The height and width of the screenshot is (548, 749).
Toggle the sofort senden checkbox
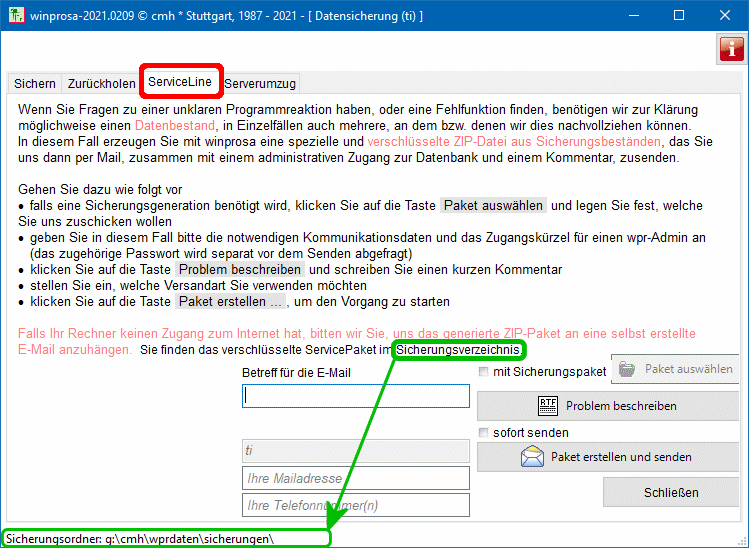click(x=485, y=433)
